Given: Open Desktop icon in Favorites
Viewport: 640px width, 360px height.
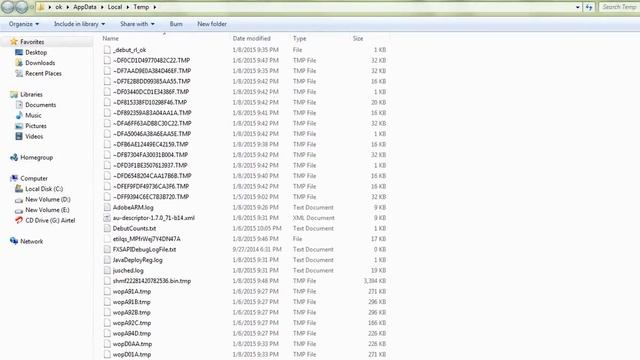Looking at the screenshot, I should (19, 52).
